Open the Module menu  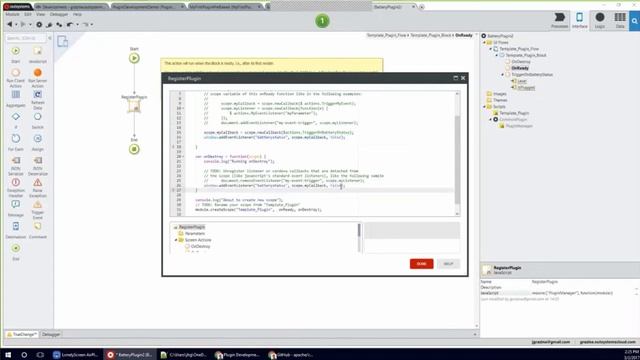tap(12, 14)
